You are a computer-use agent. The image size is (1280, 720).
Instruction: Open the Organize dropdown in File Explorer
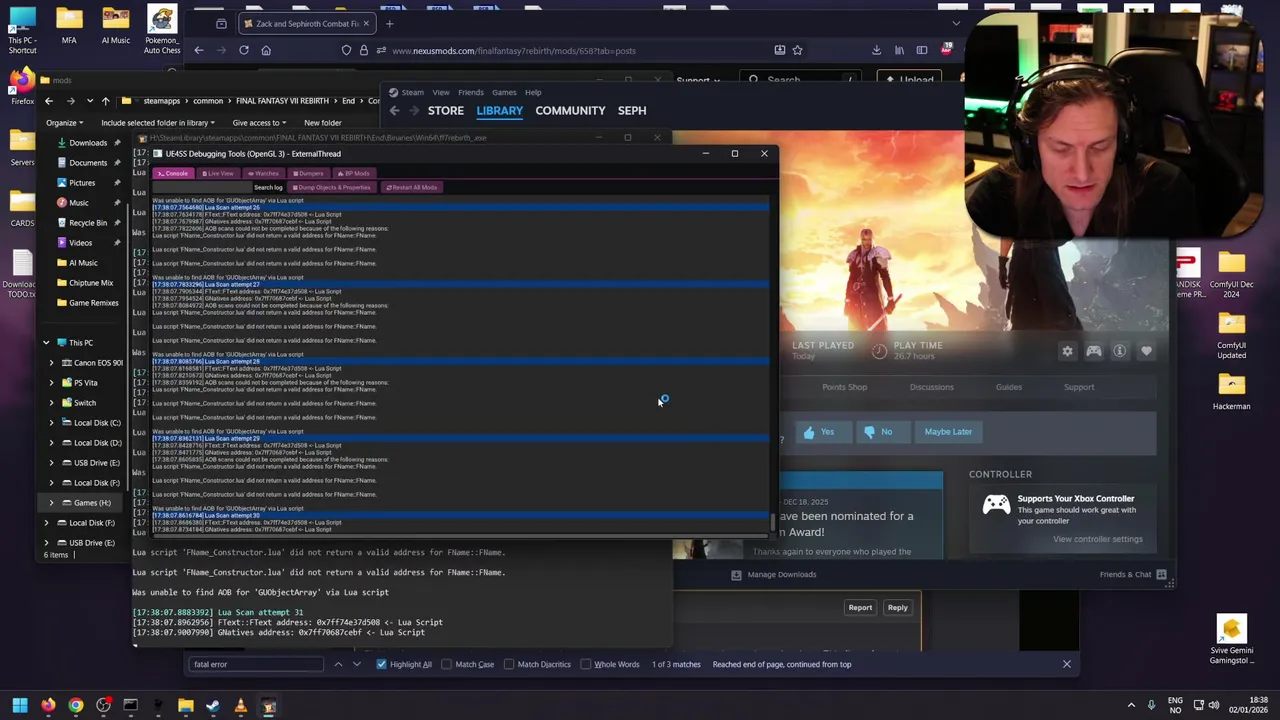[64, 123]
